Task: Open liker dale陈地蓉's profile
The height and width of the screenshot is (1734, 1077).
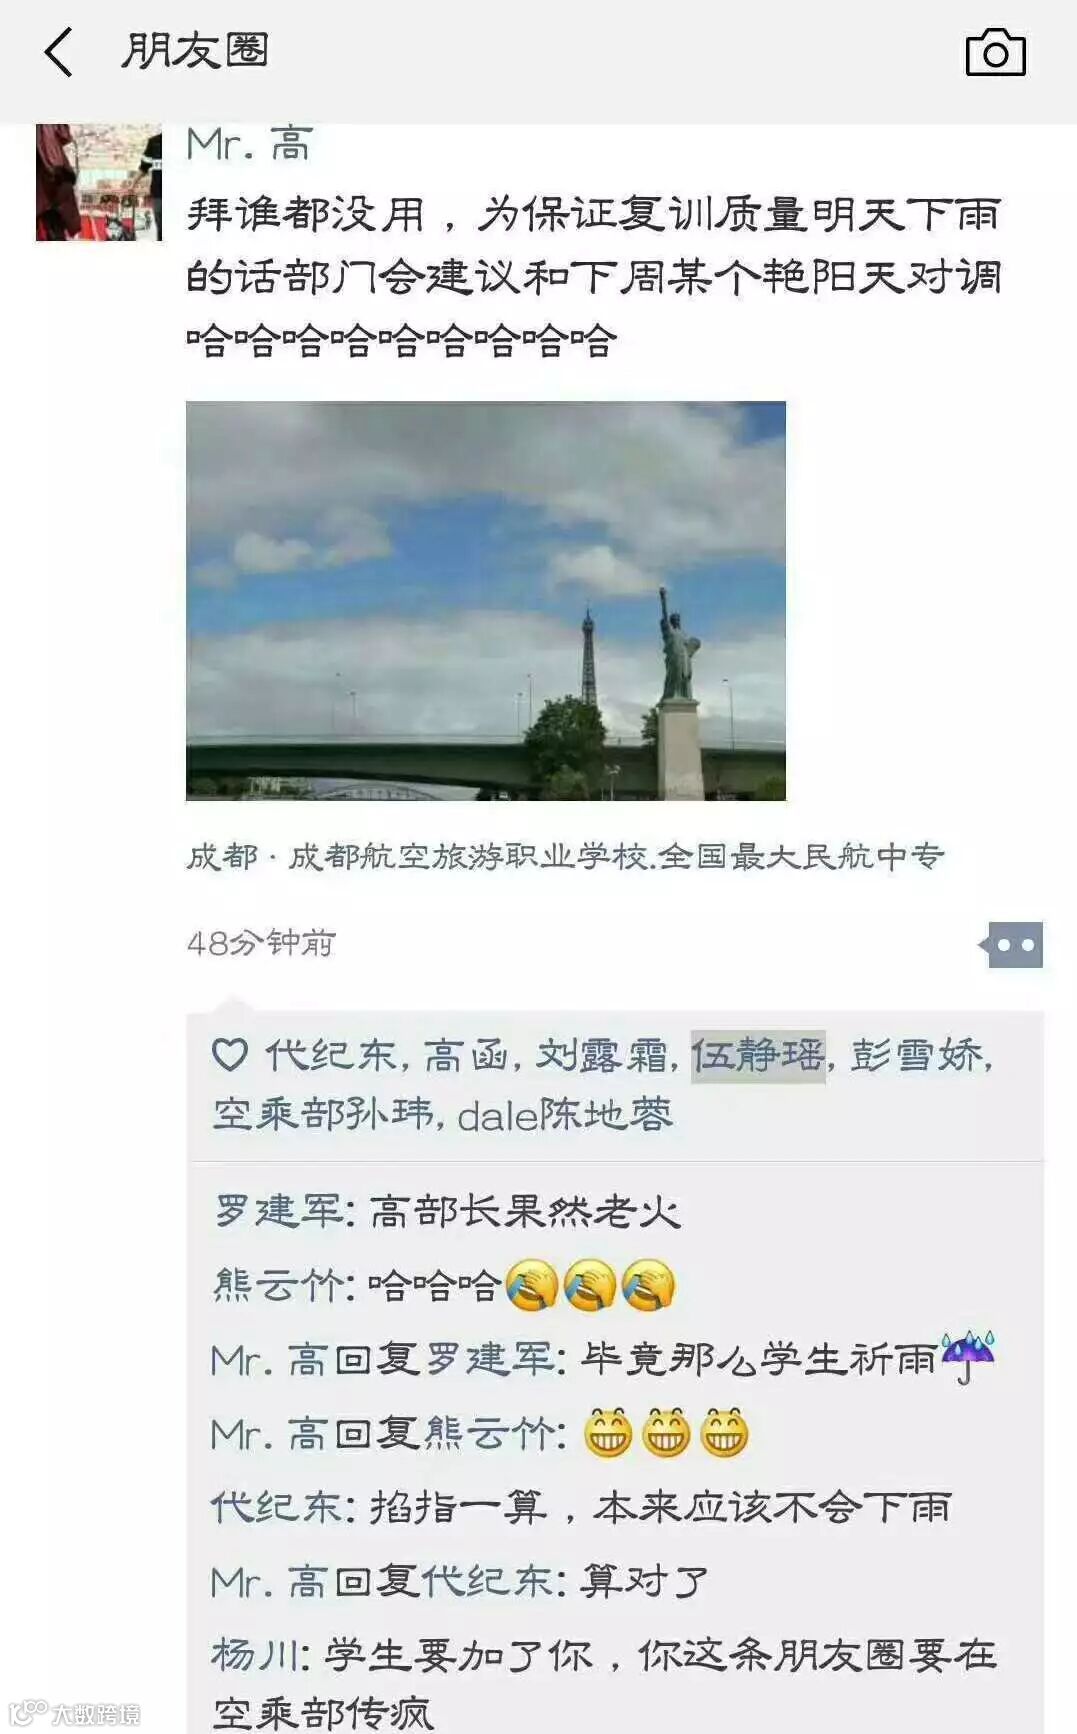Action: click(x=565, y=1115)
